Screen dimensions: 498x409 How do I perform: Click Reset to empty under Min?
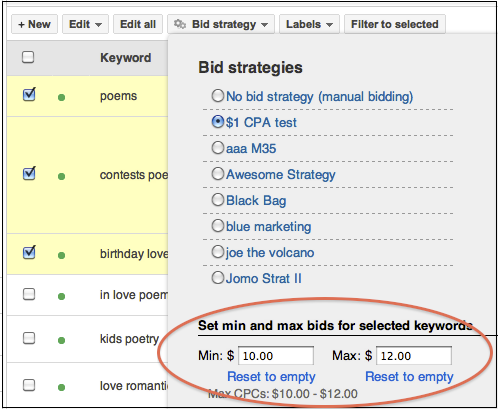[271, 377]
